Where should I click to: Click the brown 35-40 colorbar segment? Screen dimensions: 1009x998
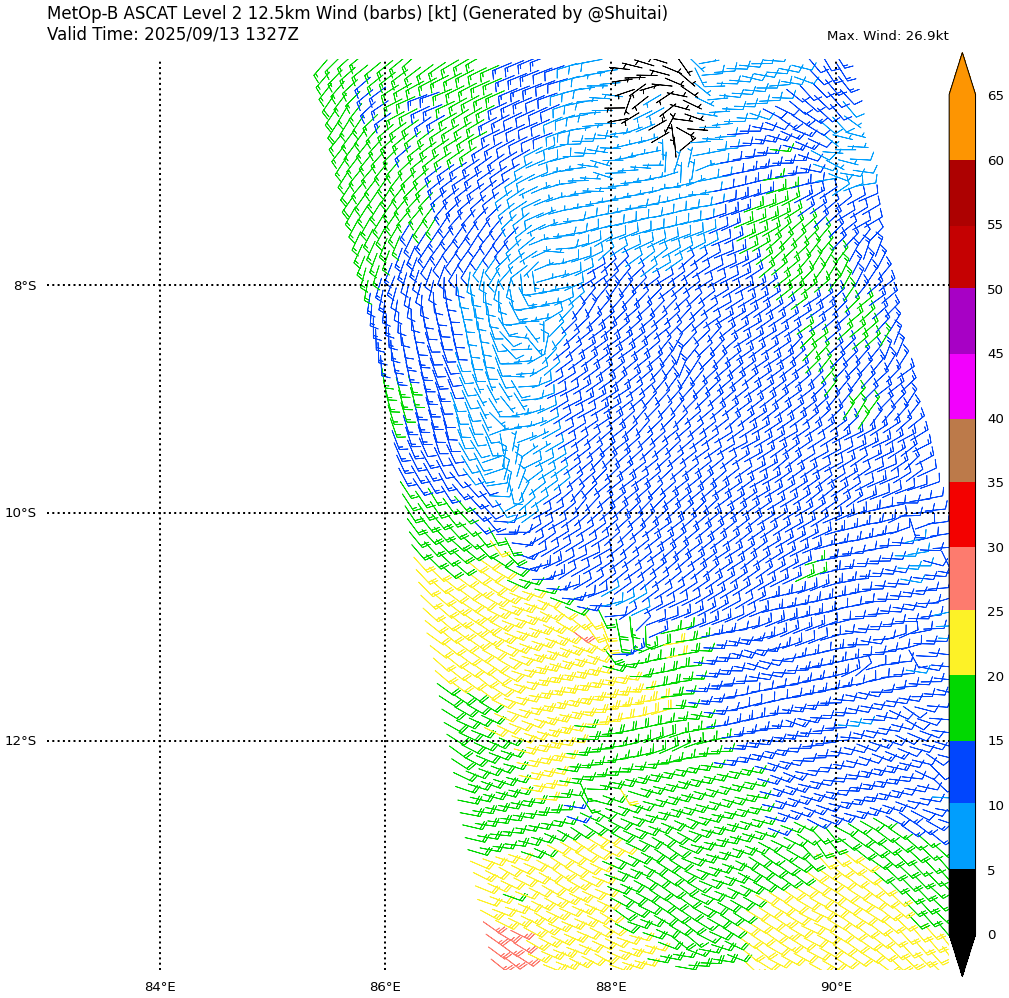click(962, 450)
